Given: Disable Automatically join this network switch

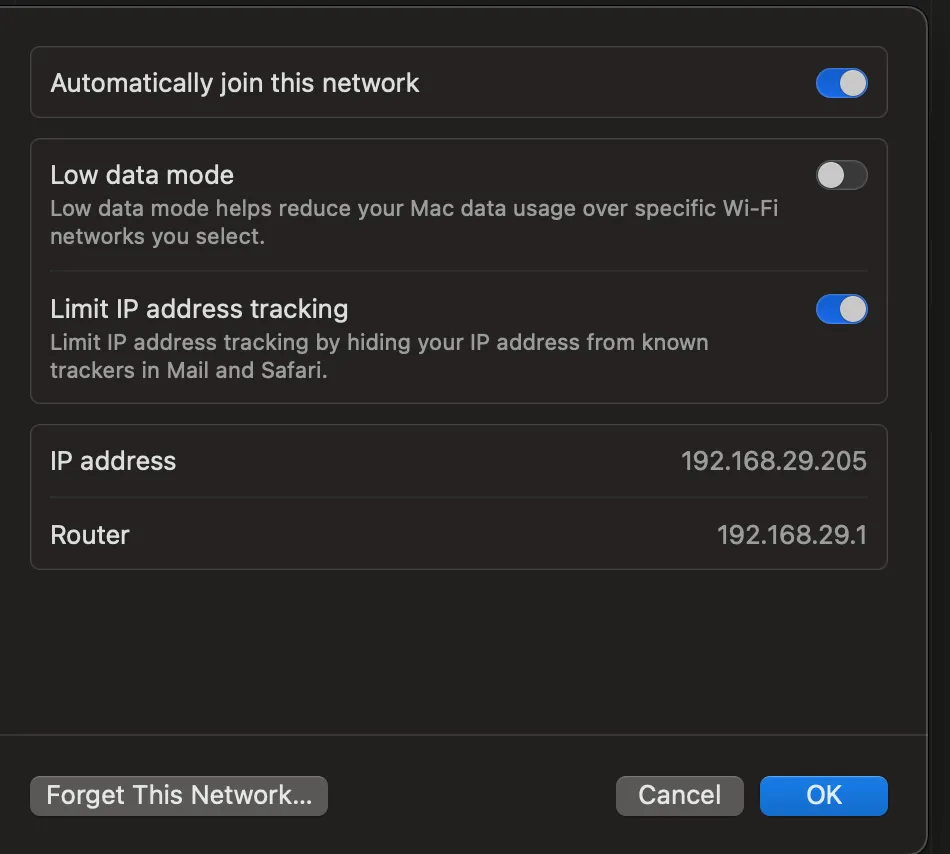Looking at the screenshot, I should click(x=841, y=83).
